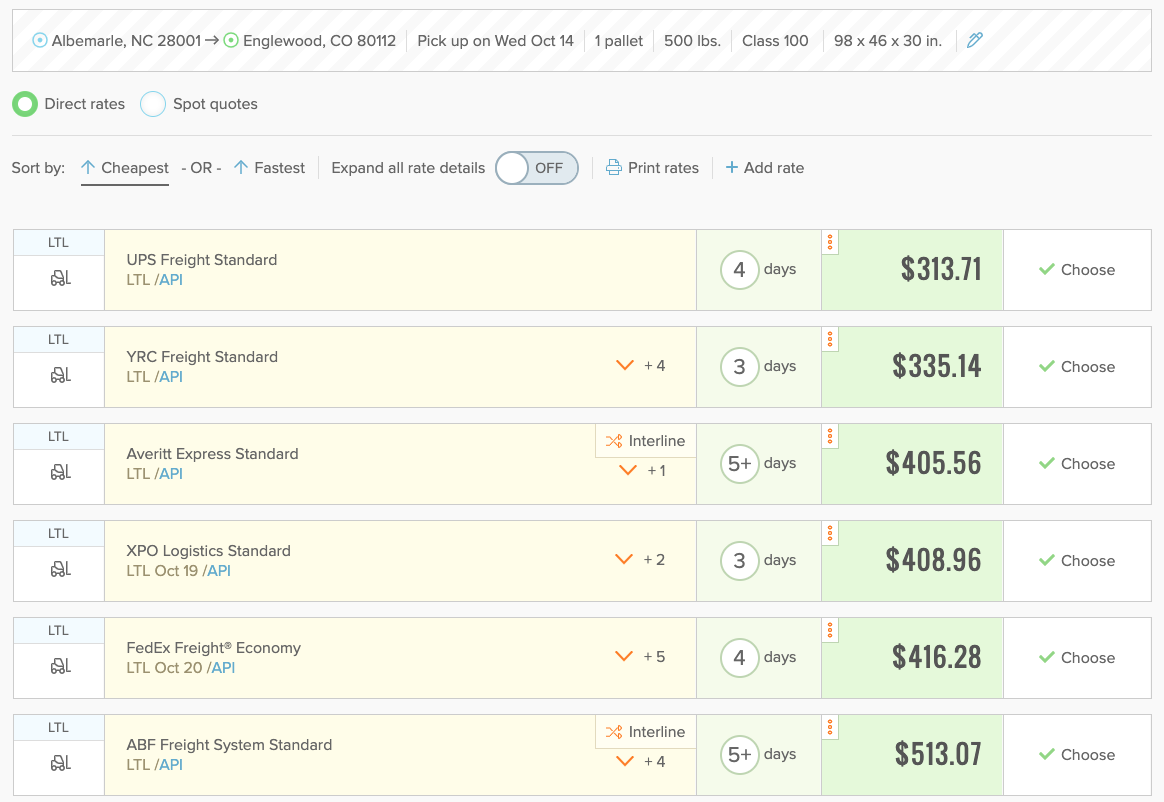Open three-dot menu for $416.28 rate
The image size is (1164, 802).
[830, 630]
